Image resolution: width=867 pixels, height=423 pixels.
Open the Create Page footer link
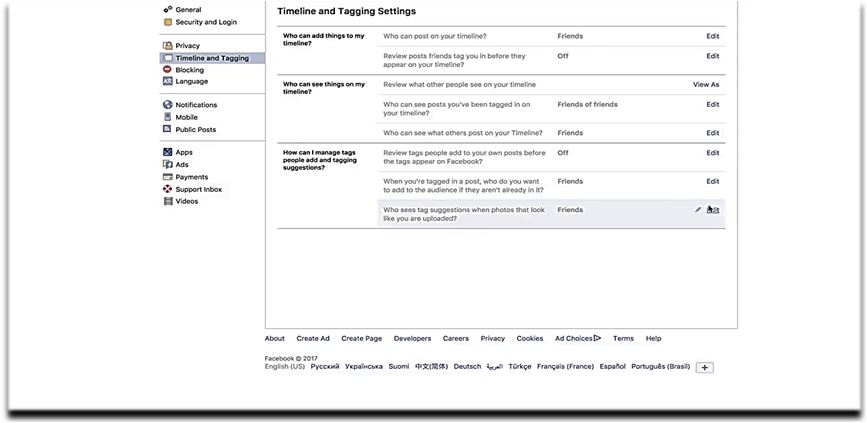(362, 338)
